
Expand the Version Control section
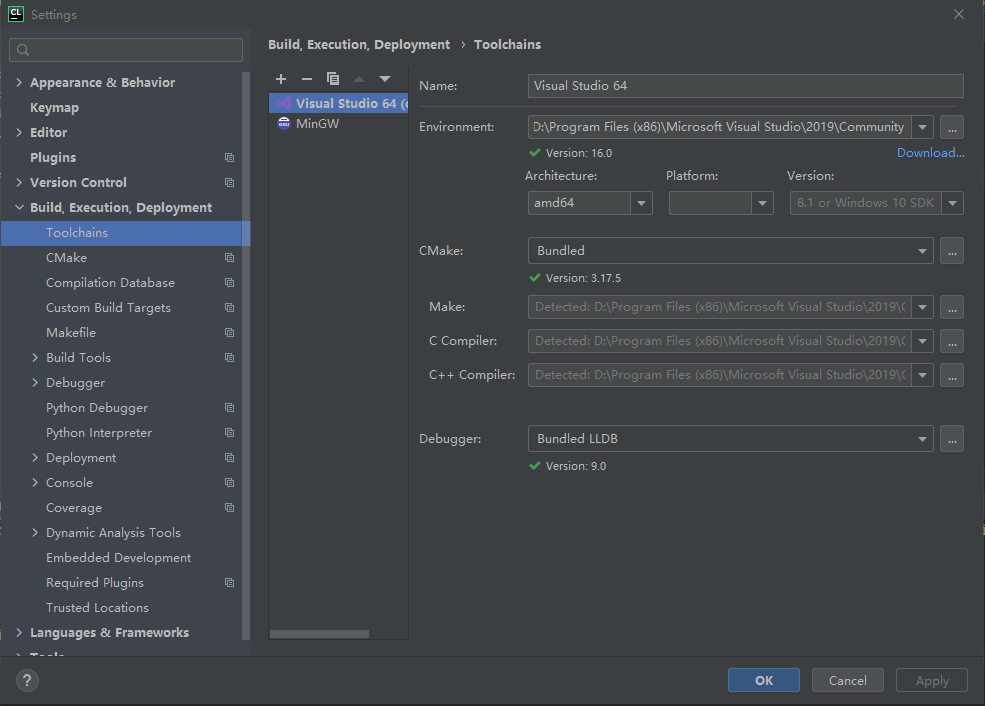[x=19, y=183]
